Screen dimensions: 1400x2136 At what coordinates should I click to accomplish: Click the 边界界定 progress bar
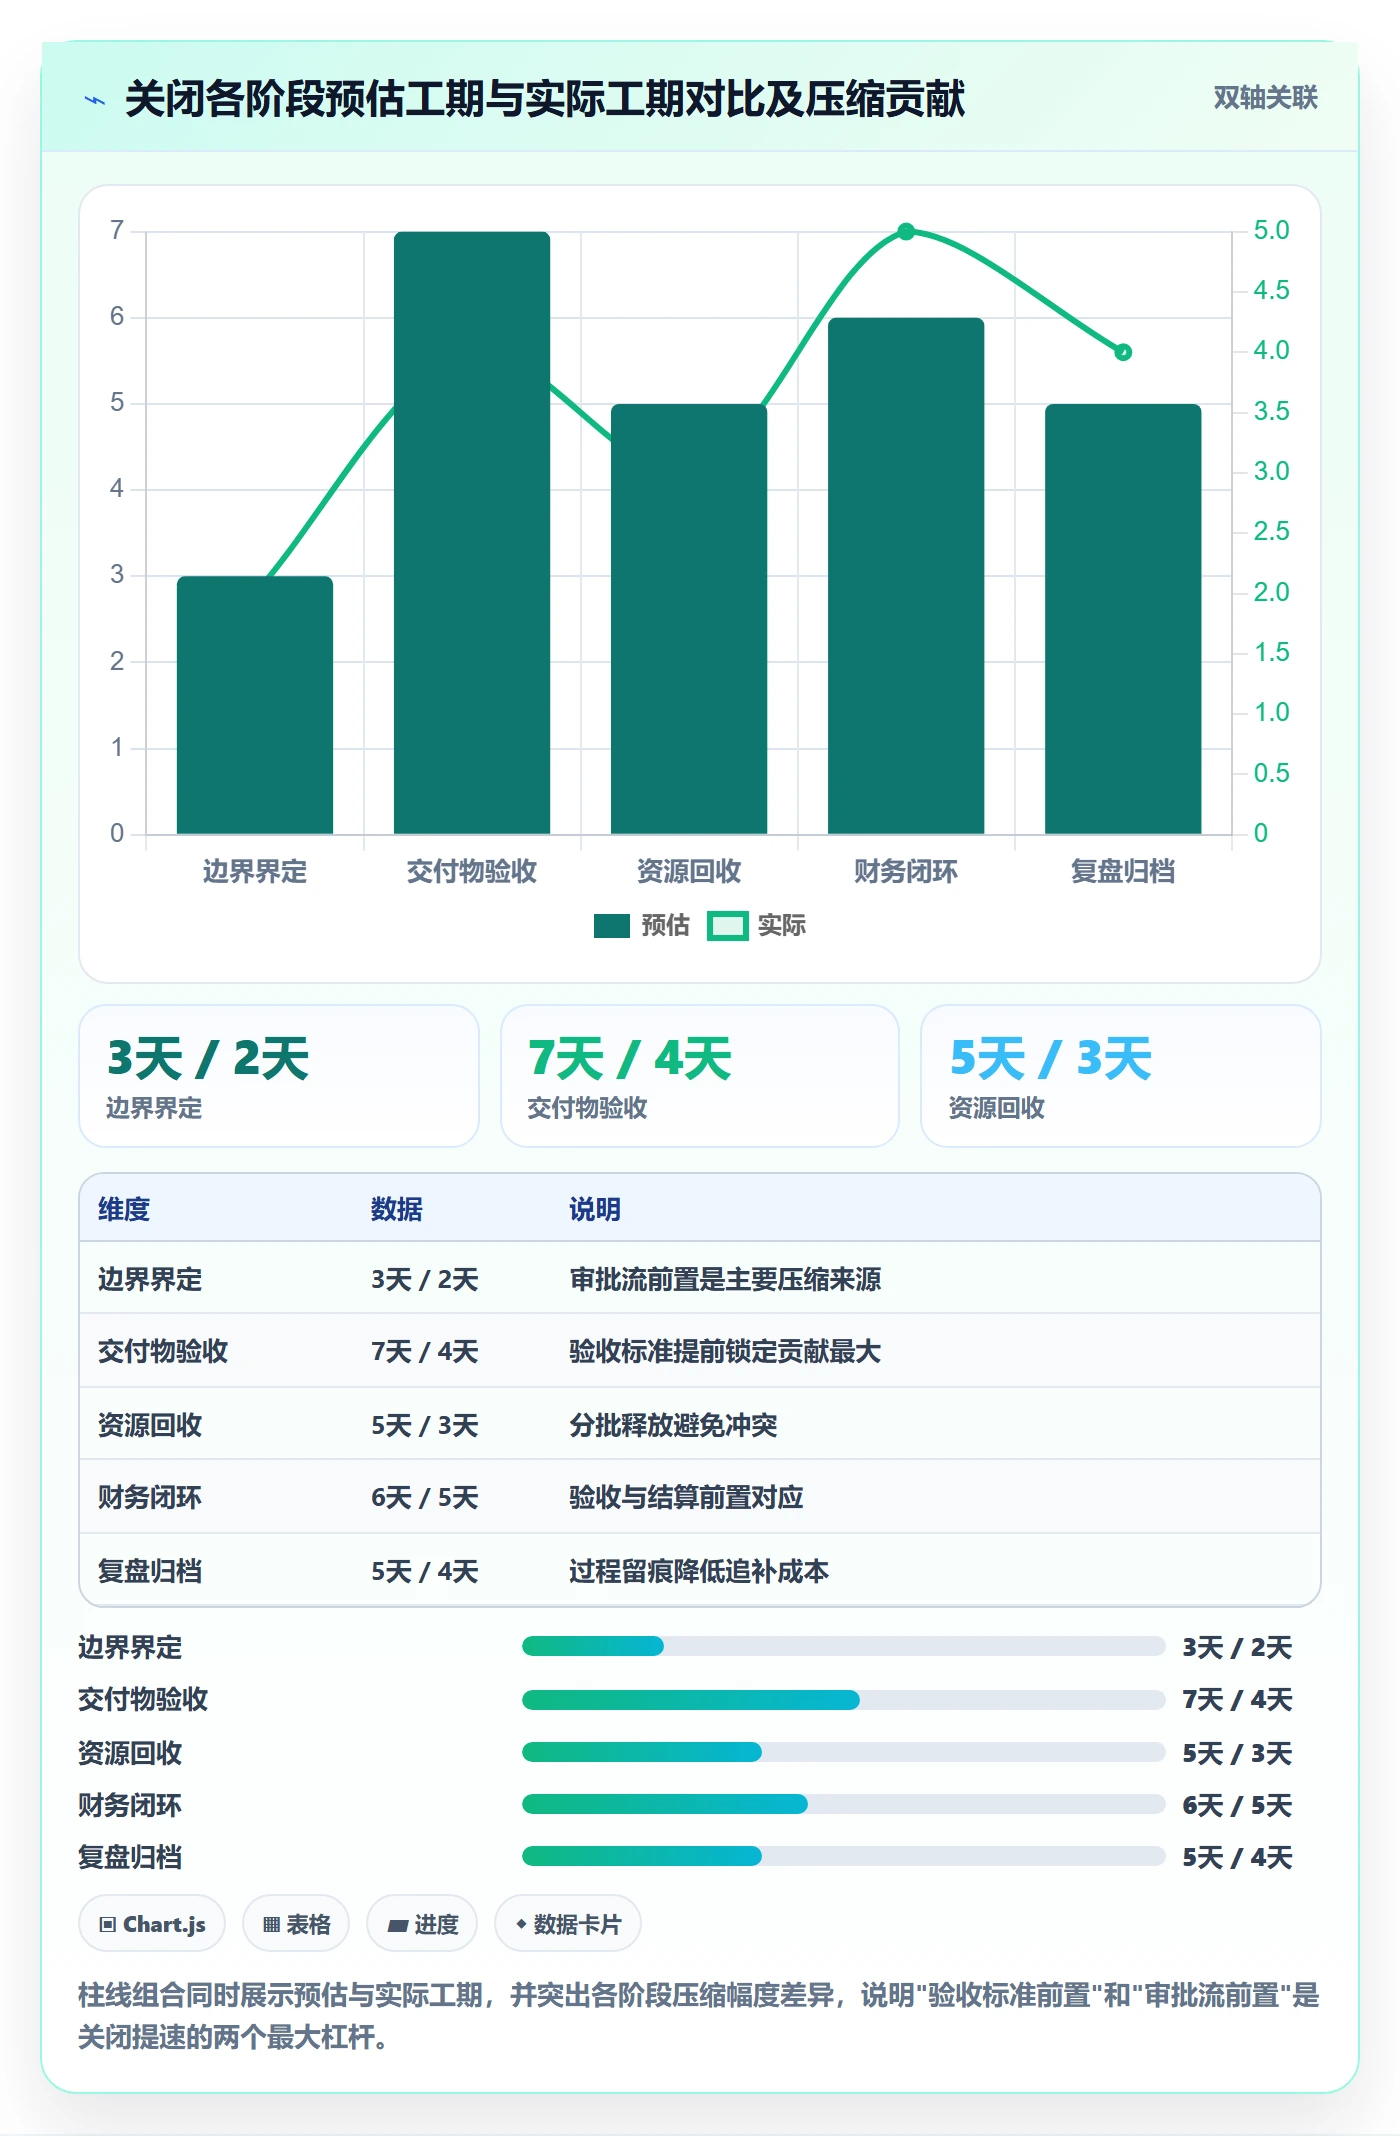click(843, 1646)
